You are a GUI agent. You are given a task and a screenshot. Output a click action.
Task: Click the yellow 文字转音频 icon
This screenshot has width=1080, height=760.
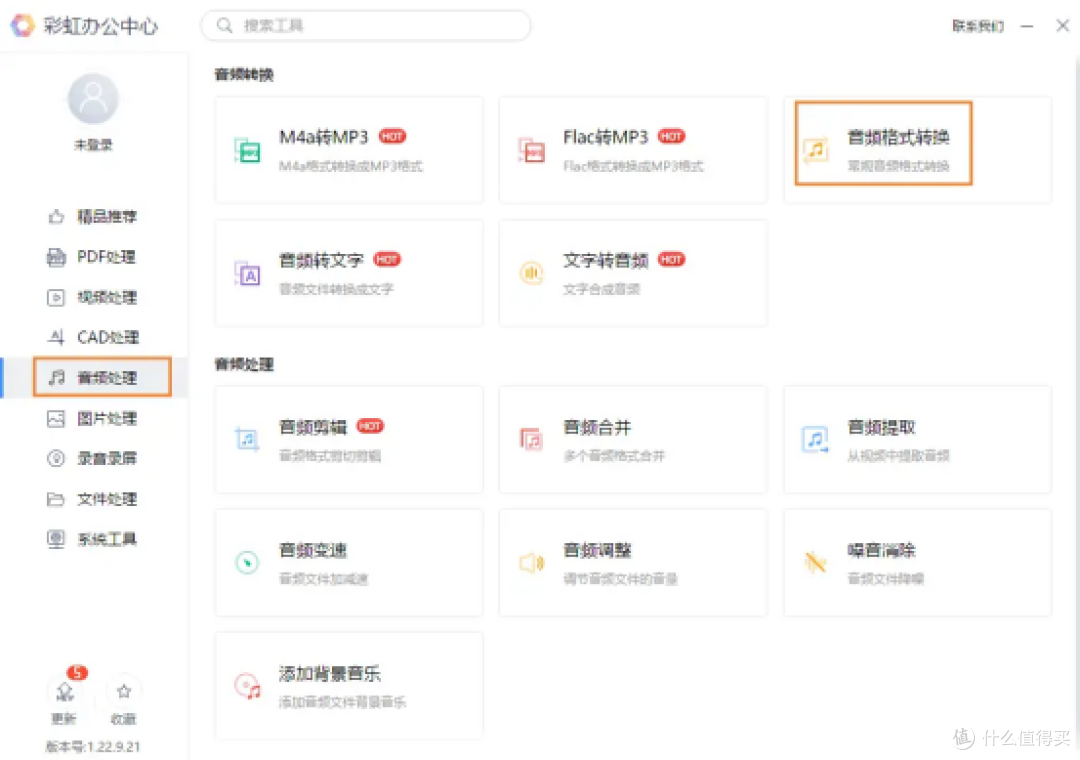(x=532, y=274)
